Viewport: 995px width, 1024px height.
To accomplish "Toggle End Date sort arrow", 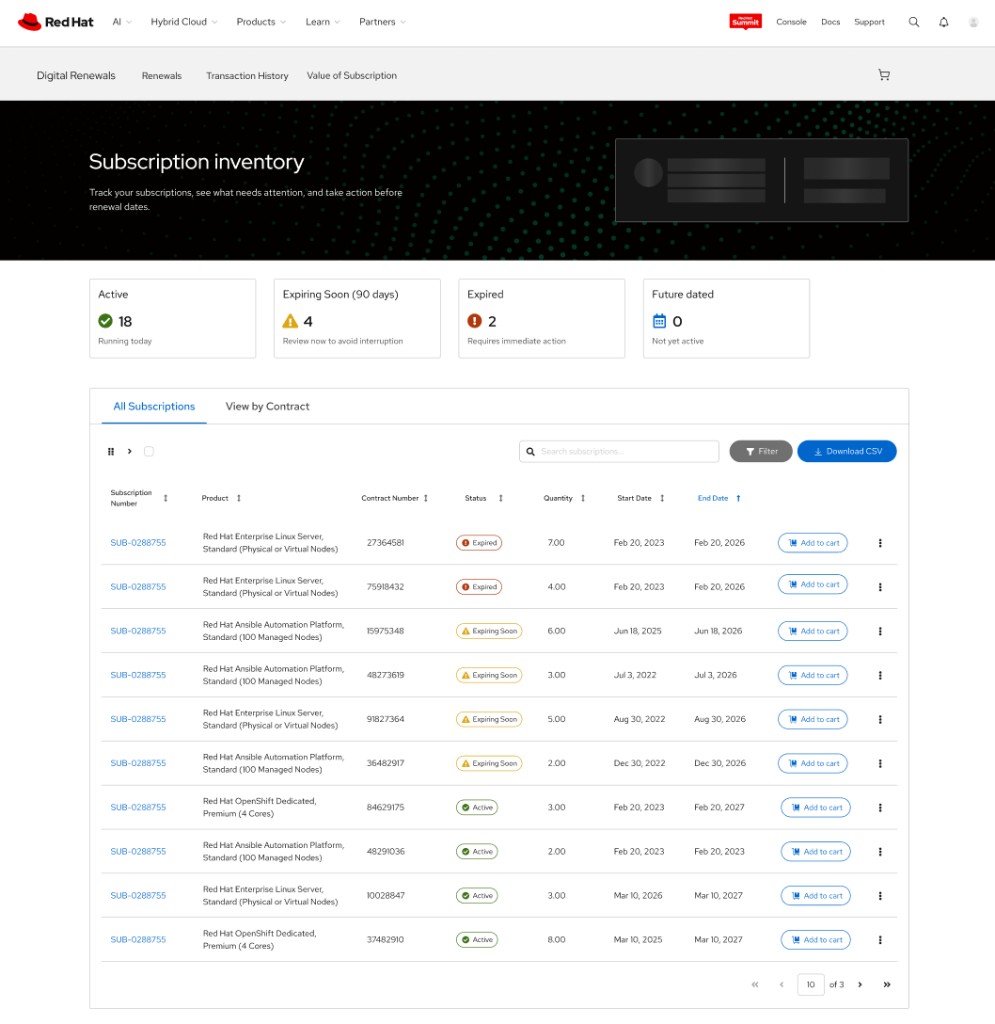I will (x=738, y=498).
